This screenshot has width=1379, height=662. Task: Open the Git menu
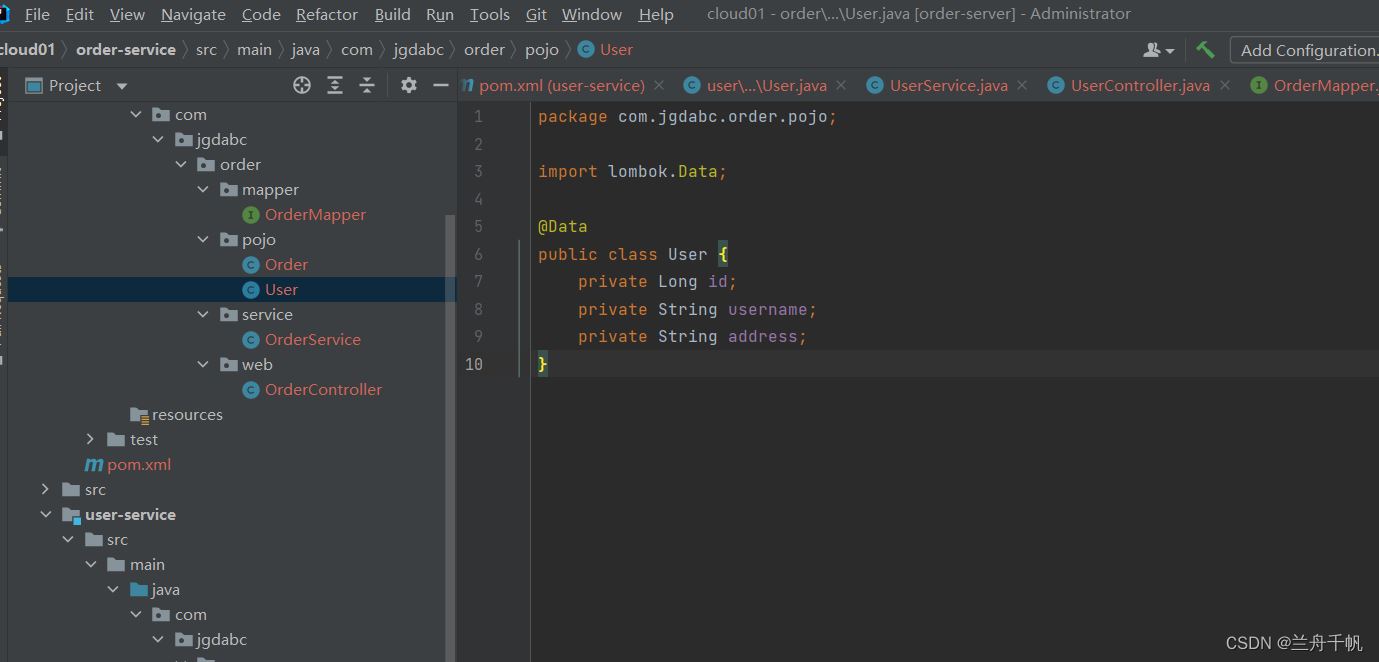click(536, 14)
